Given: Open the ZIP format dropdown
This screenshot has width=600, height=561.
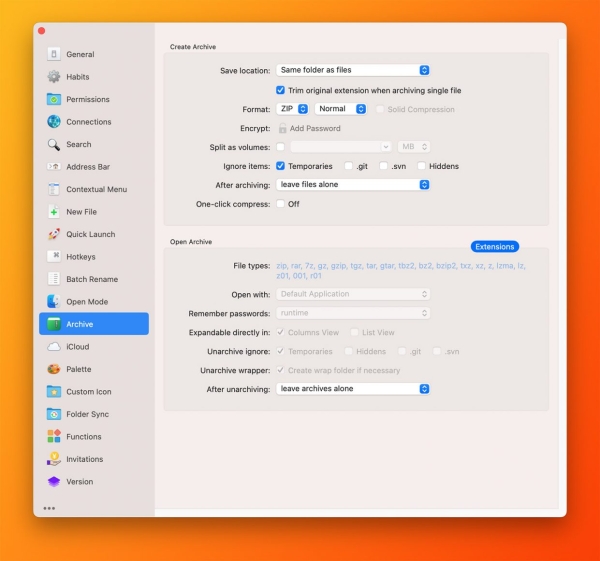Looking at the screenshot, I should 292,109.
